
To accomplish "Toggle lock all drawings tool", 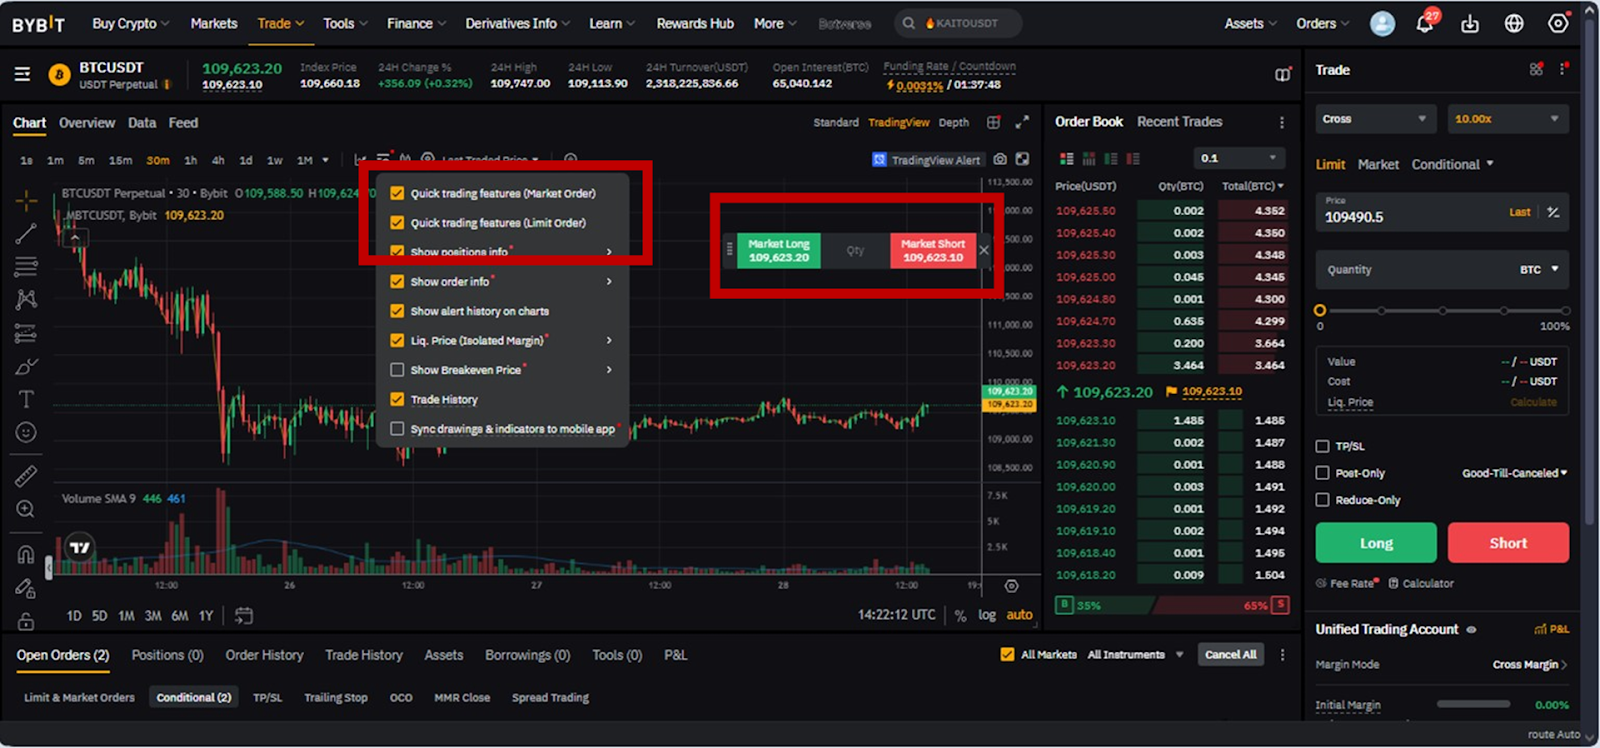I will (26, 621).
